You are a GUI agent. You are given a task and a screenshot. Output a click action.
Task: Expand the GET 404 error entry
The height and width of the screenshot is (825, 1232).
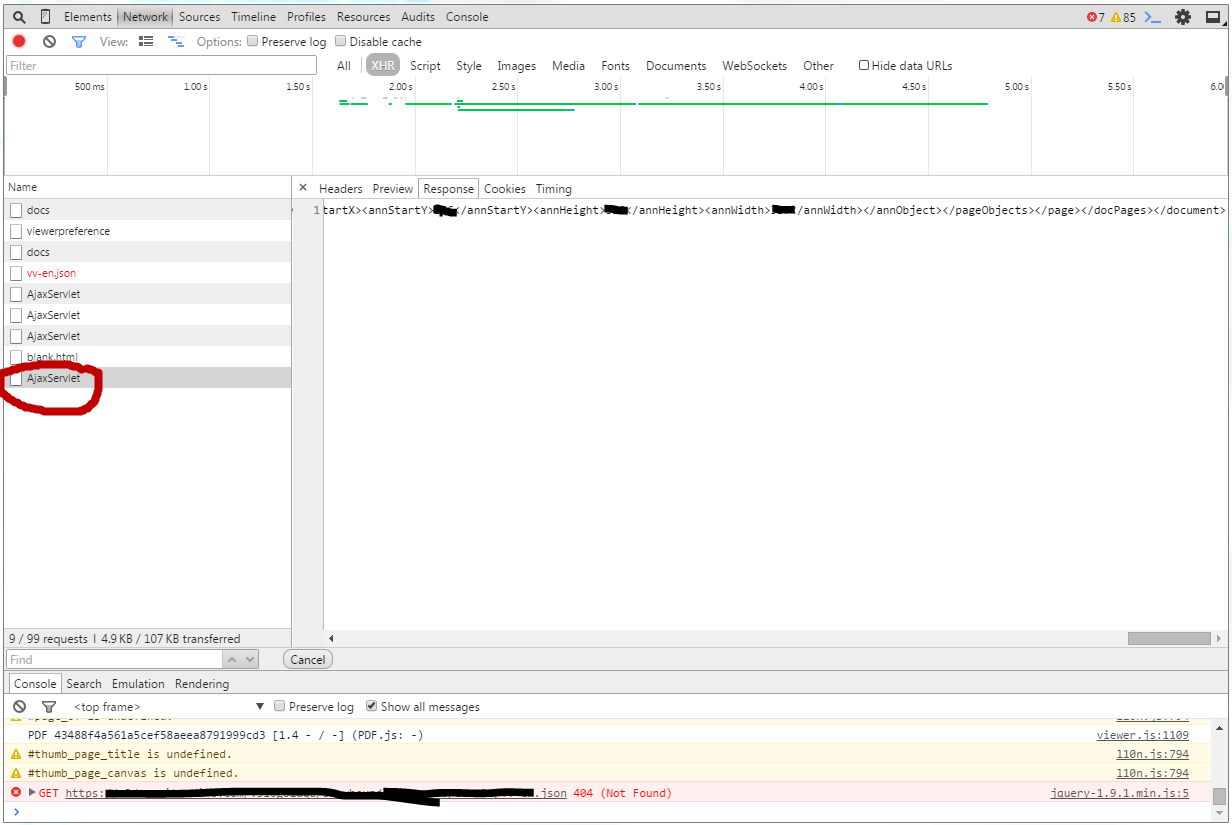point(32,792)
